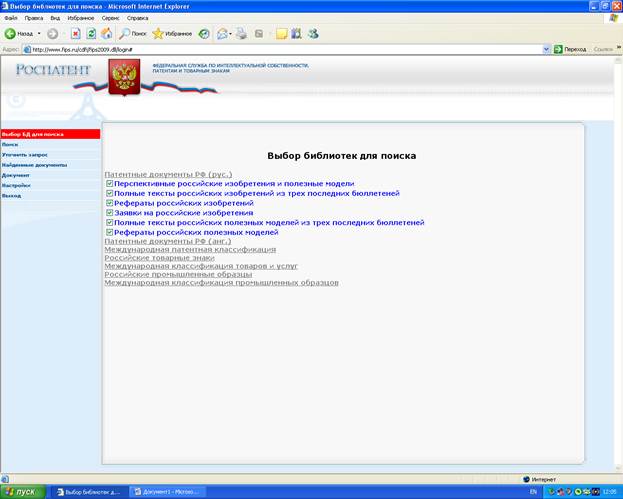Uncheck Перспективные российские изобретения и полезные модели

click(110, 184)
